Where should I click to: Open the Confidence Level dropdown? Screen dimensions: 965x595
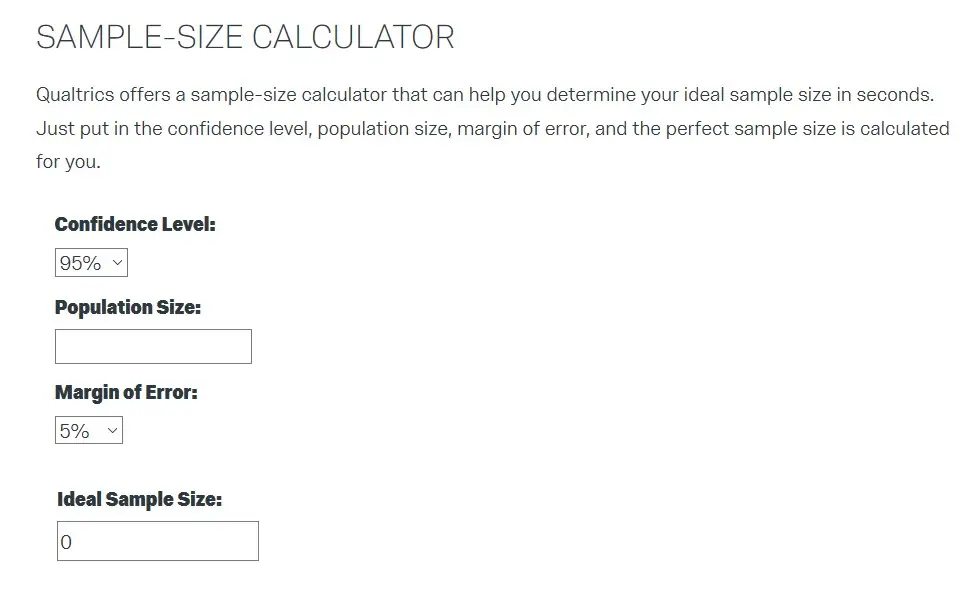(x=91, y=263)
